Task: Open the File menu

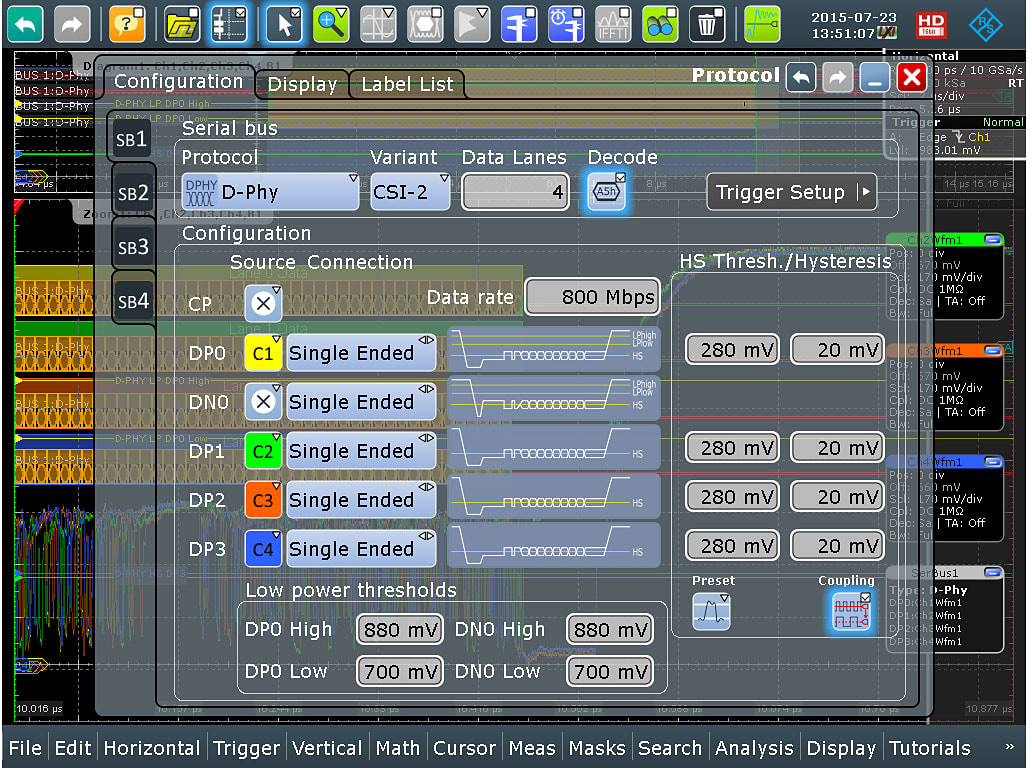Action: [25, 748]
